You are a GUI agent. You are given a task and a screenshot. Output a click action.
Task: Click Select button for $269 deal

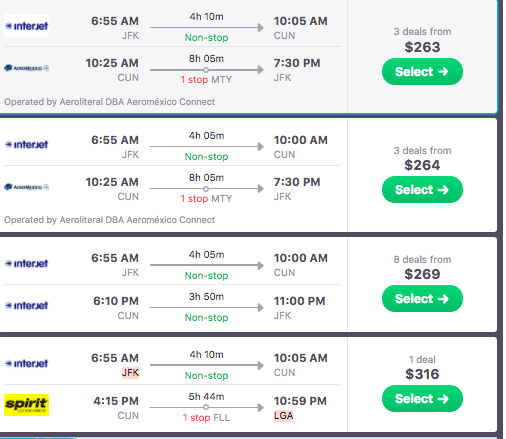pos(422,299)
